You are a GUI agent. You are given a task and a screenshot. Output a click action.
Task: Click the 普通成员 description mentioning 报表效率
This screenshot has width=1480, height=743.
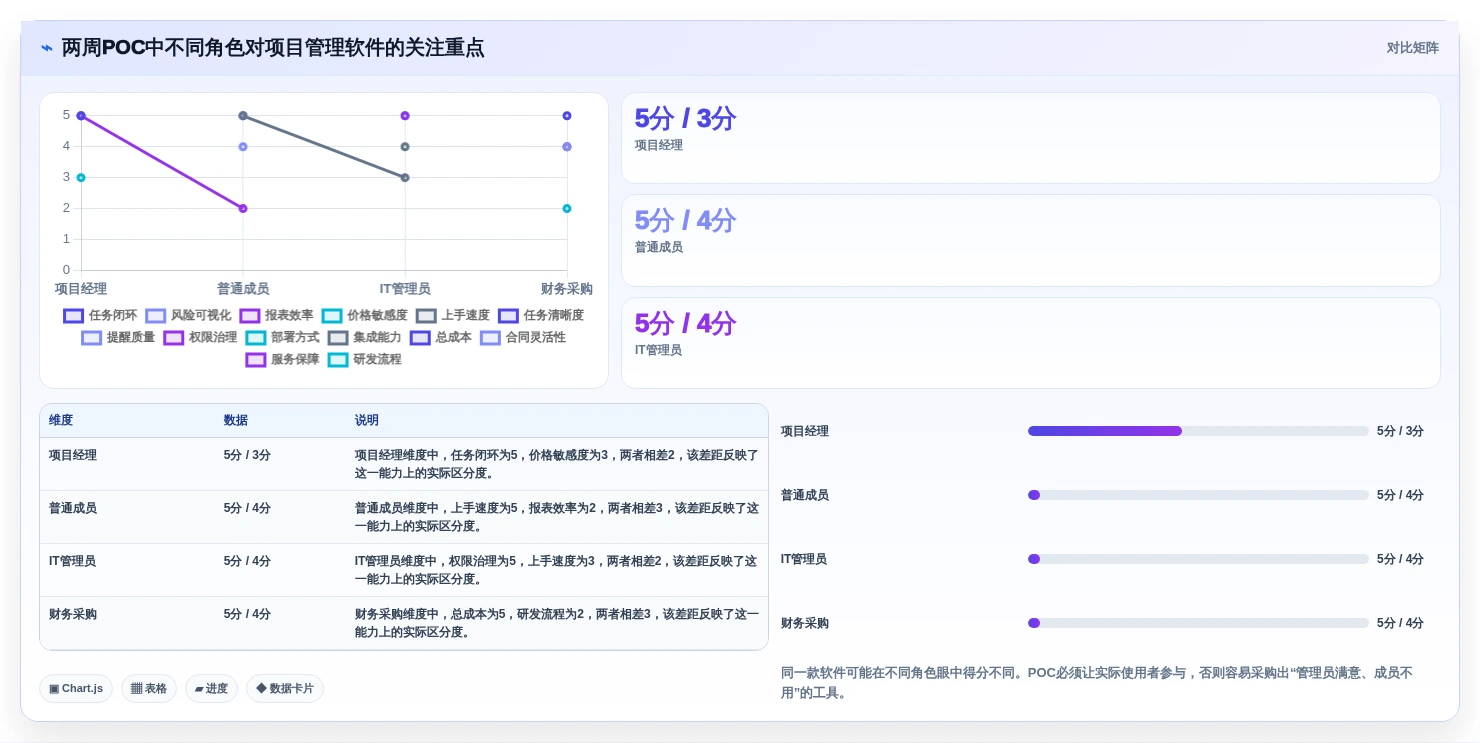557,517
